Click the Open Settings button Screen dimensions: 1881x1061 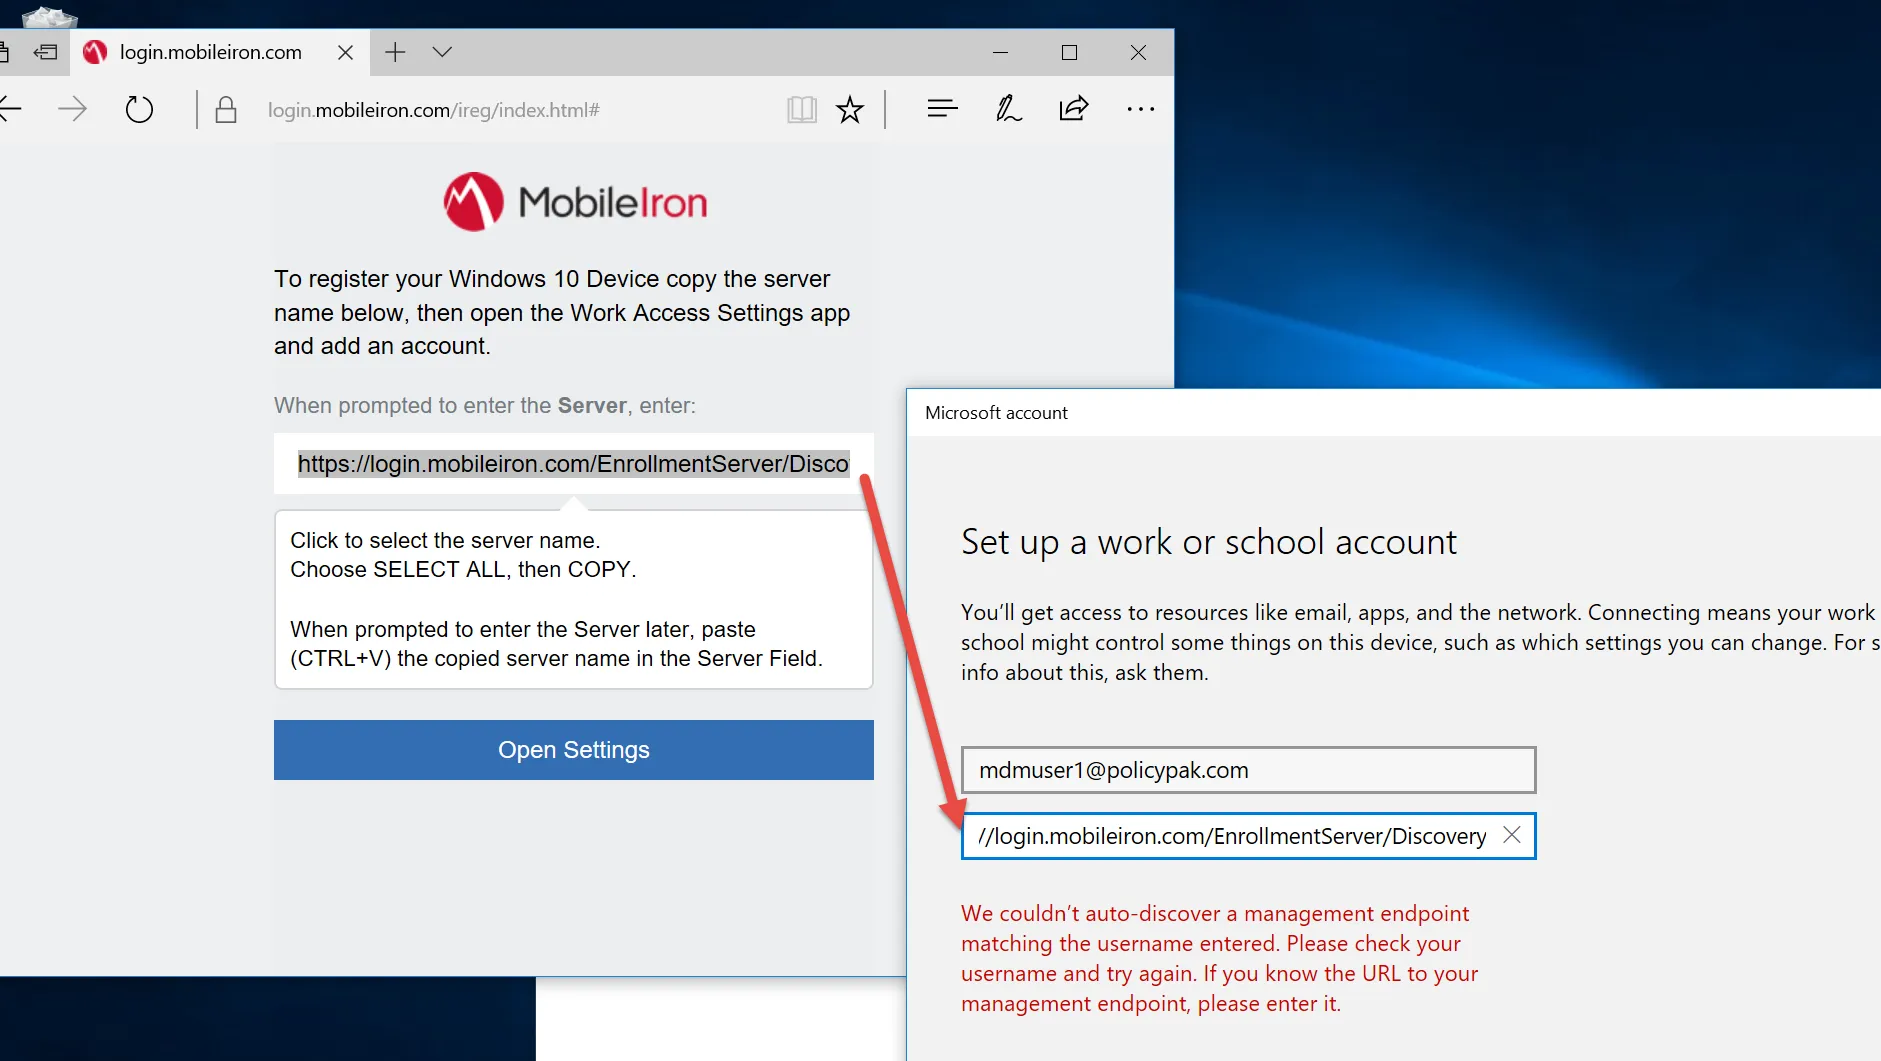tap(573, 750)
